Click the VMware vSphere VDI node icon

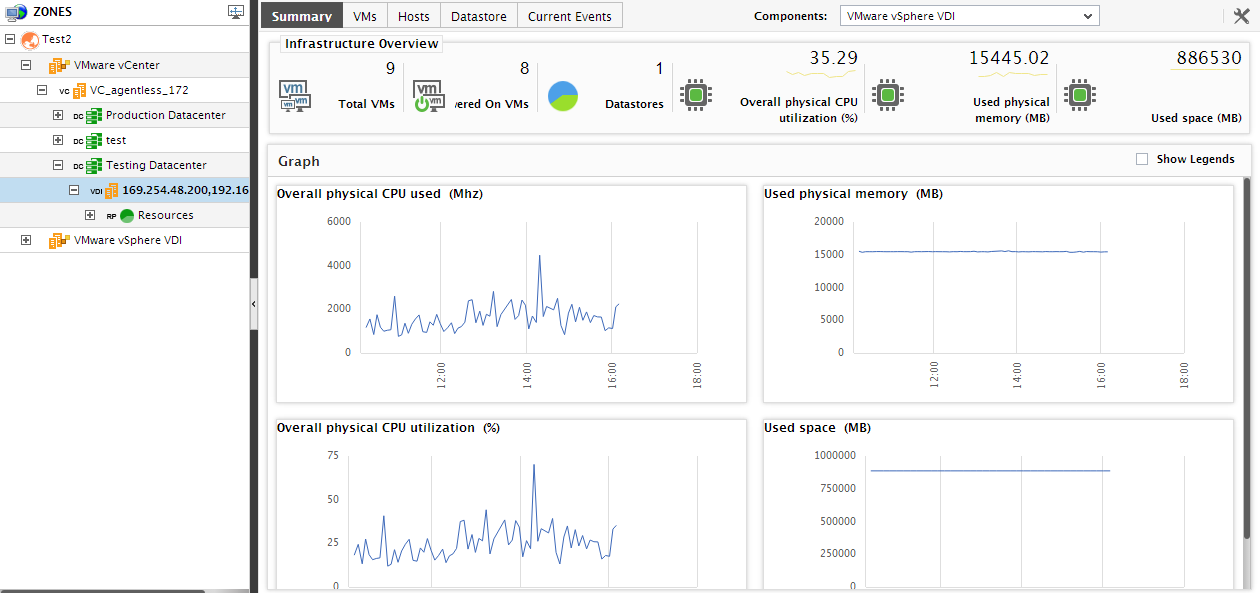pyautogui.click(x=60, y=240)
